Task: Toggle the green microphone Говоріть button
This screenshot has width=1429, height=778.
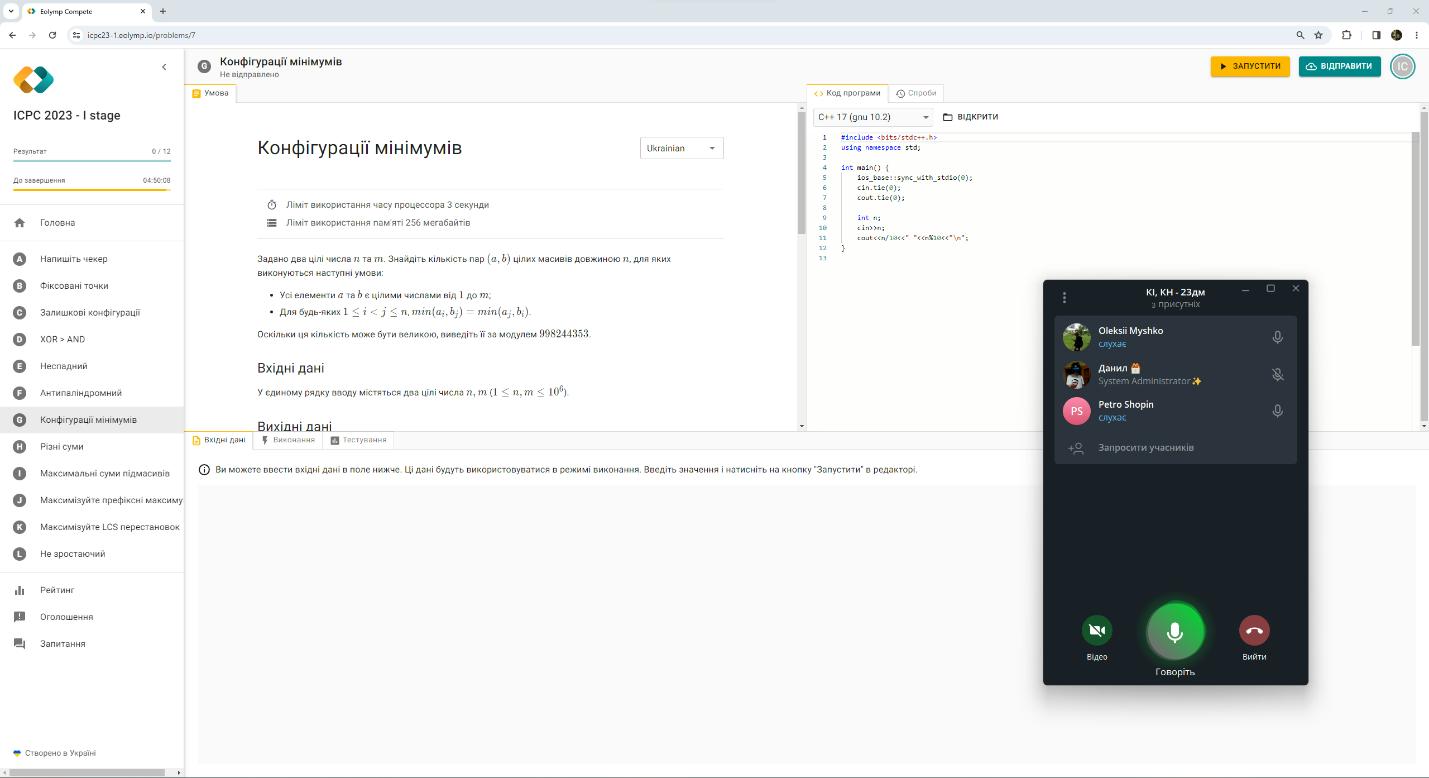Action: pyautogui.click(x=1175, y=631)
